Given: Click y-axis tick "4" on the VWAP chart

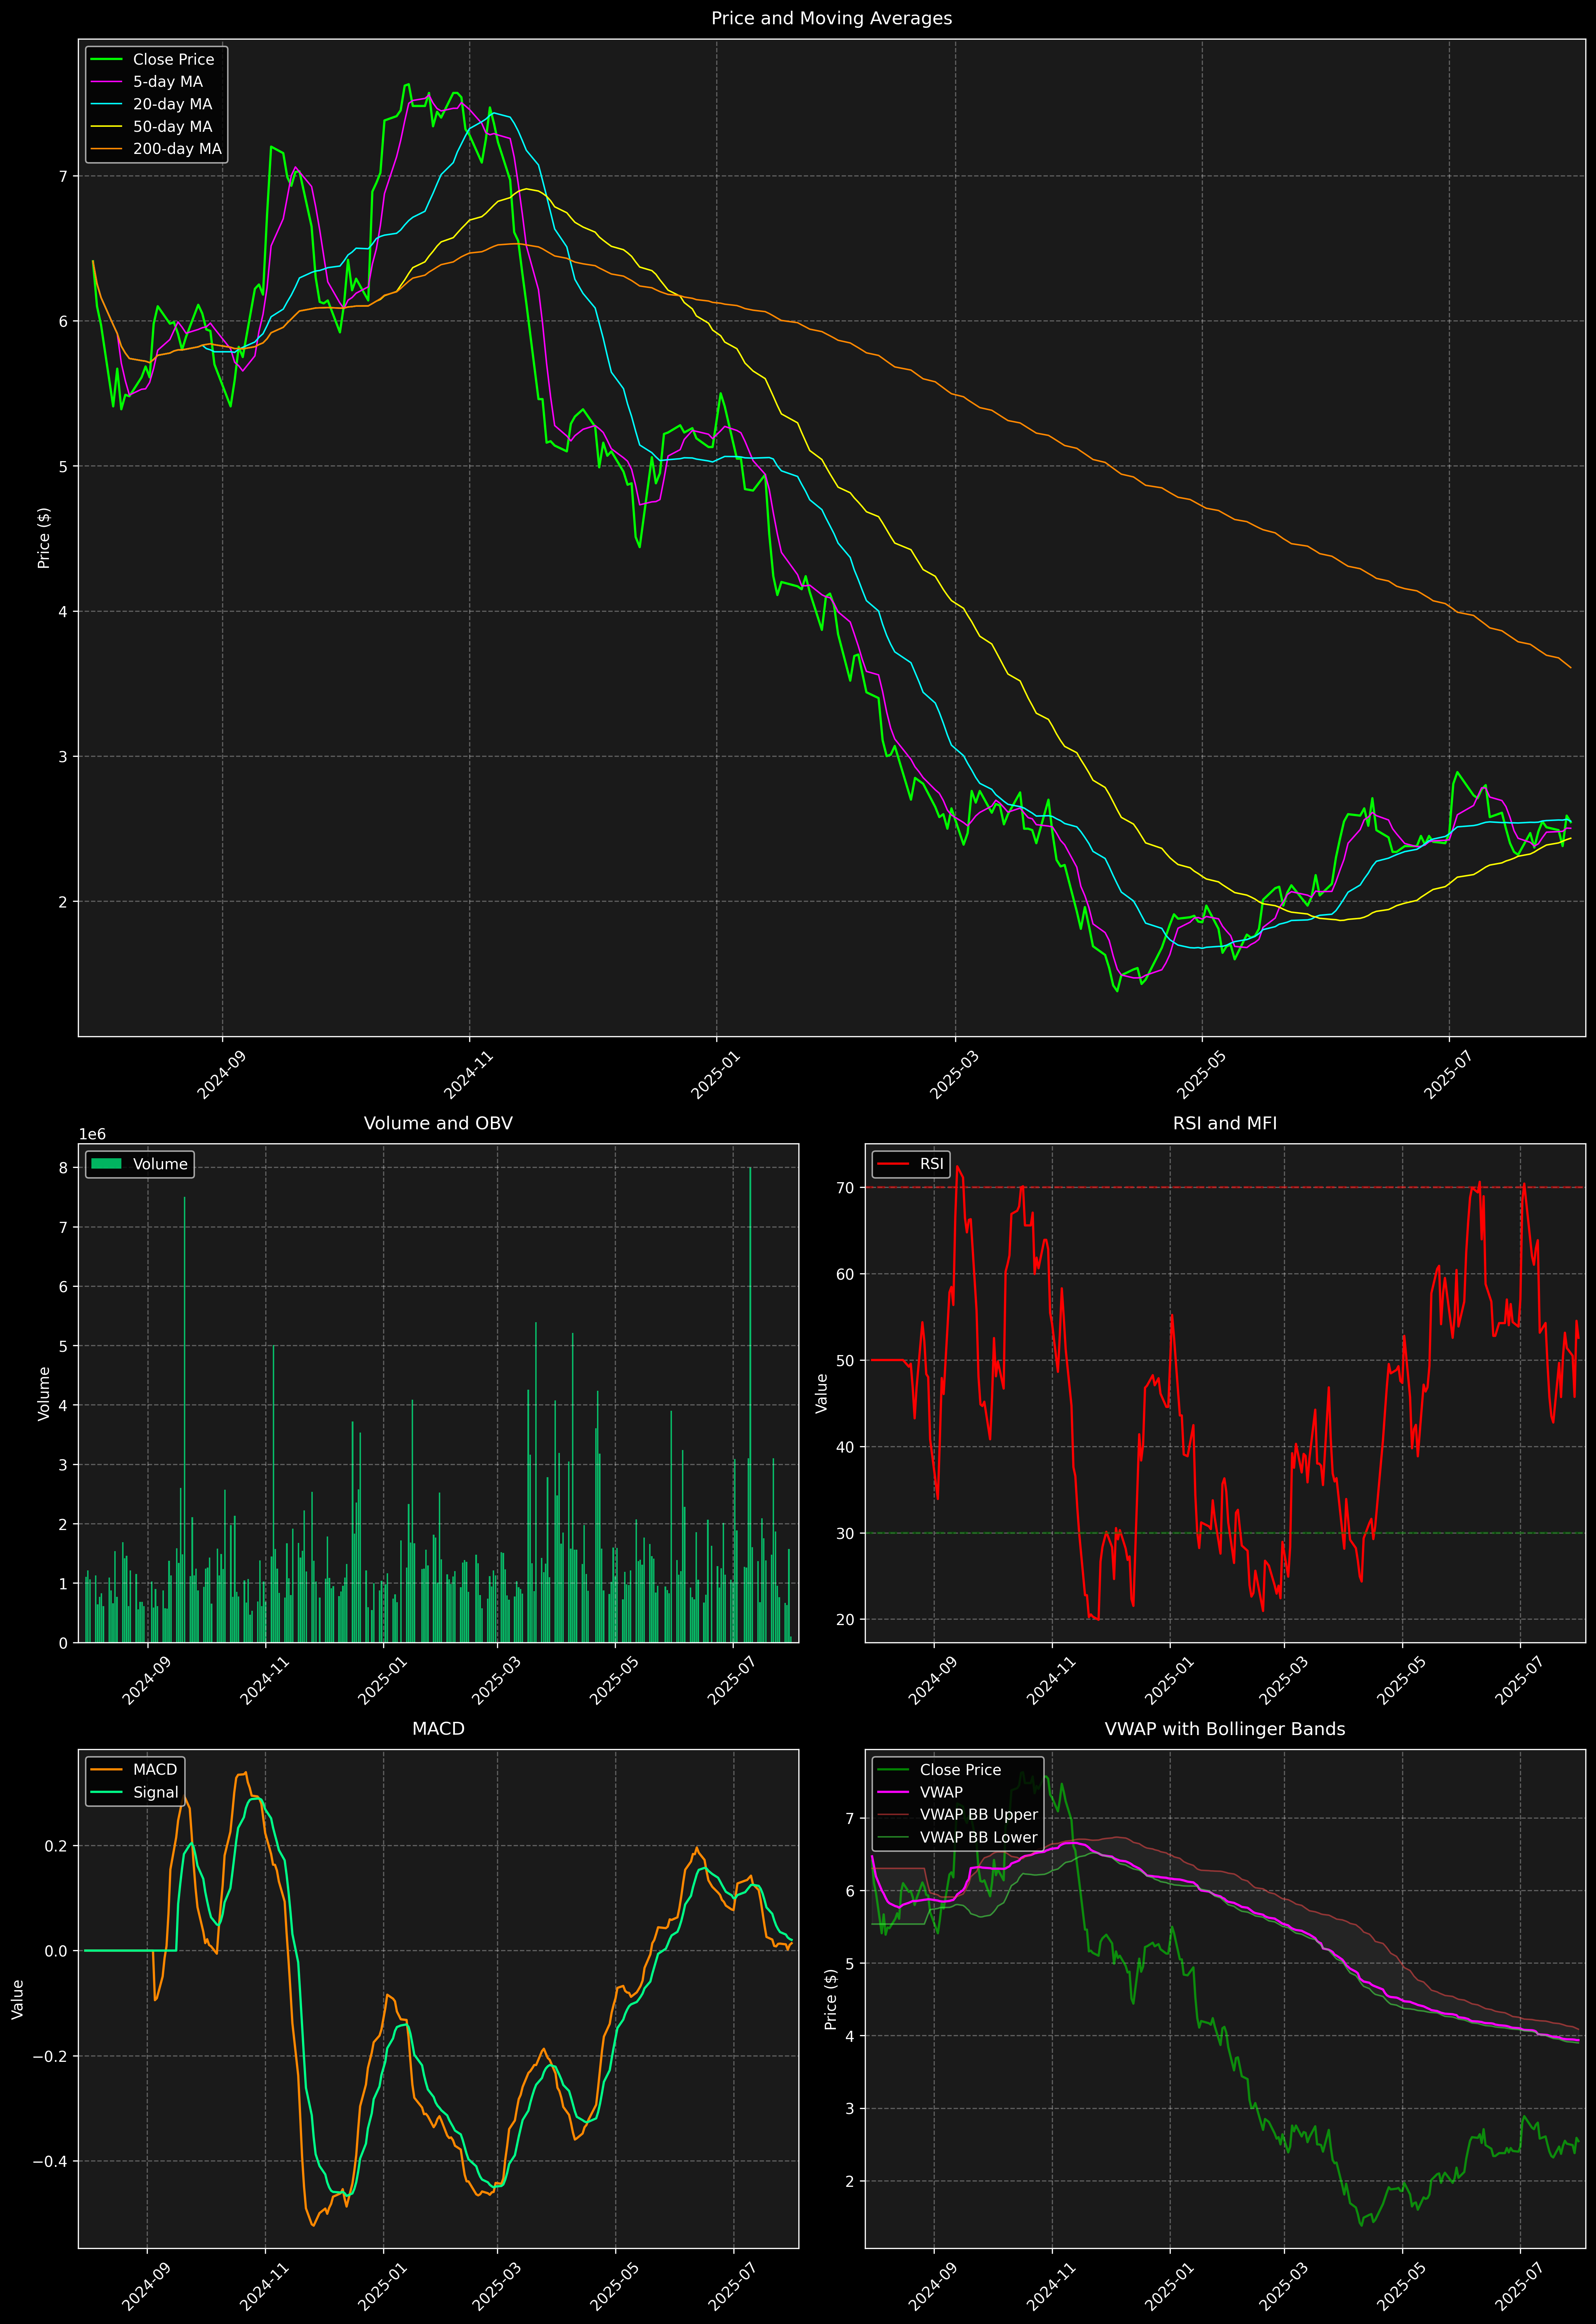Looking at the screenshot, I should click(x=850, y=2036).
